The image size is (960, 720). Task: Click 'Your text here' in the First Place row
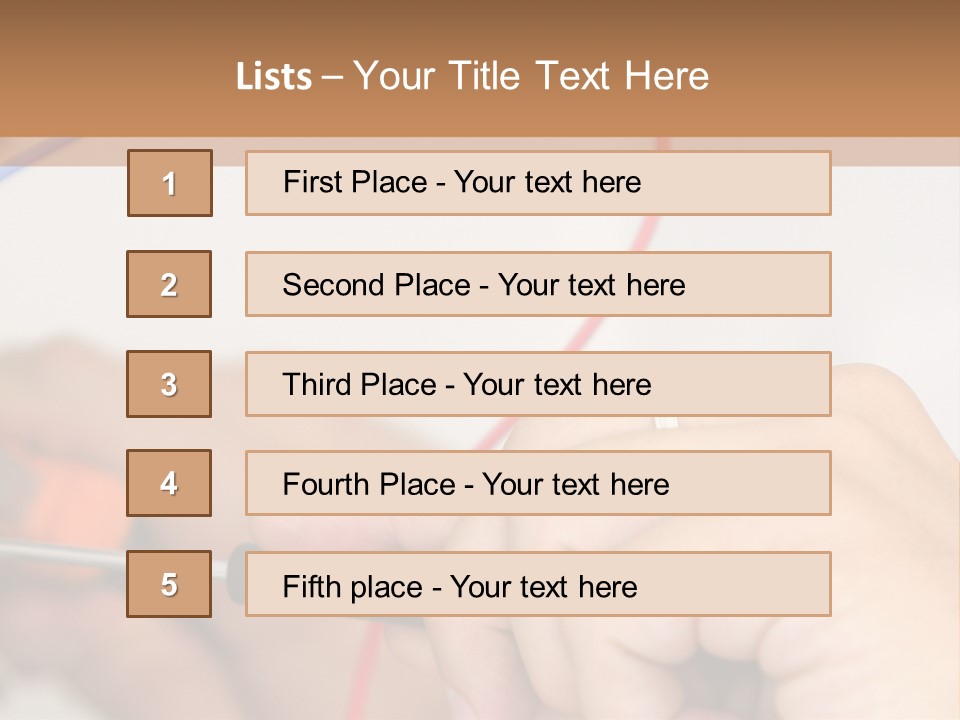[547, 182]
